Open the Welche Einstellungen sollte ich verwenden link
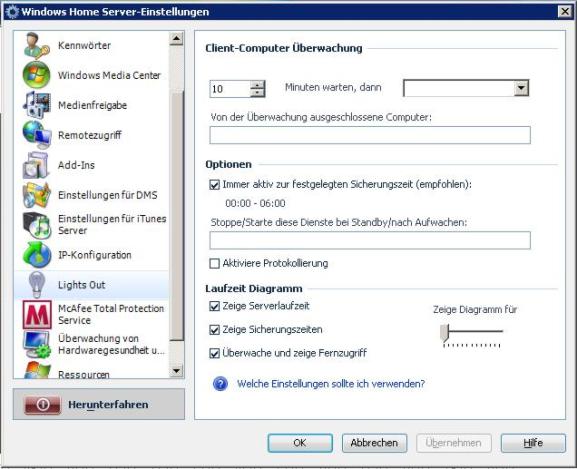 [331, 384]
